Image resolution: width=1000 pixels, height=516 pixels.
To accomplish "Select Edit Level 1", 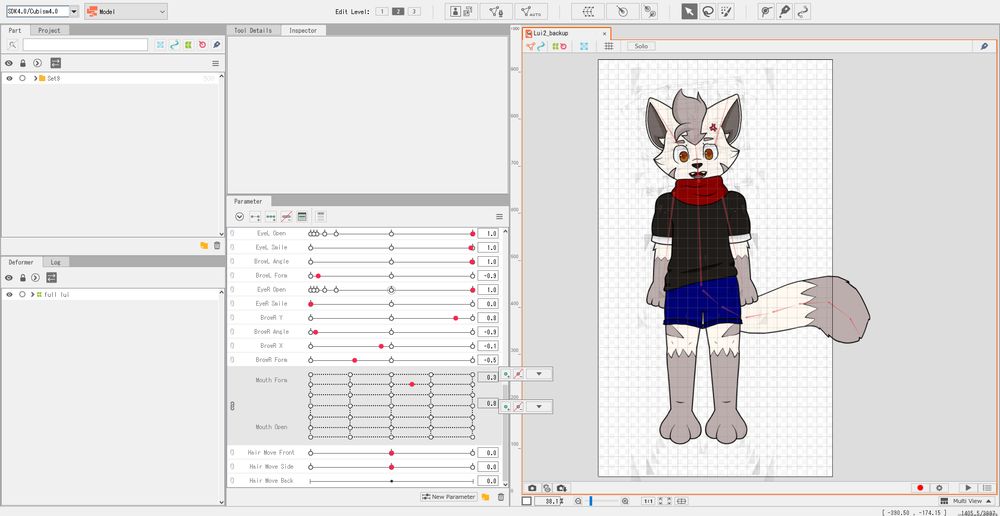I will tap(381, 11).
